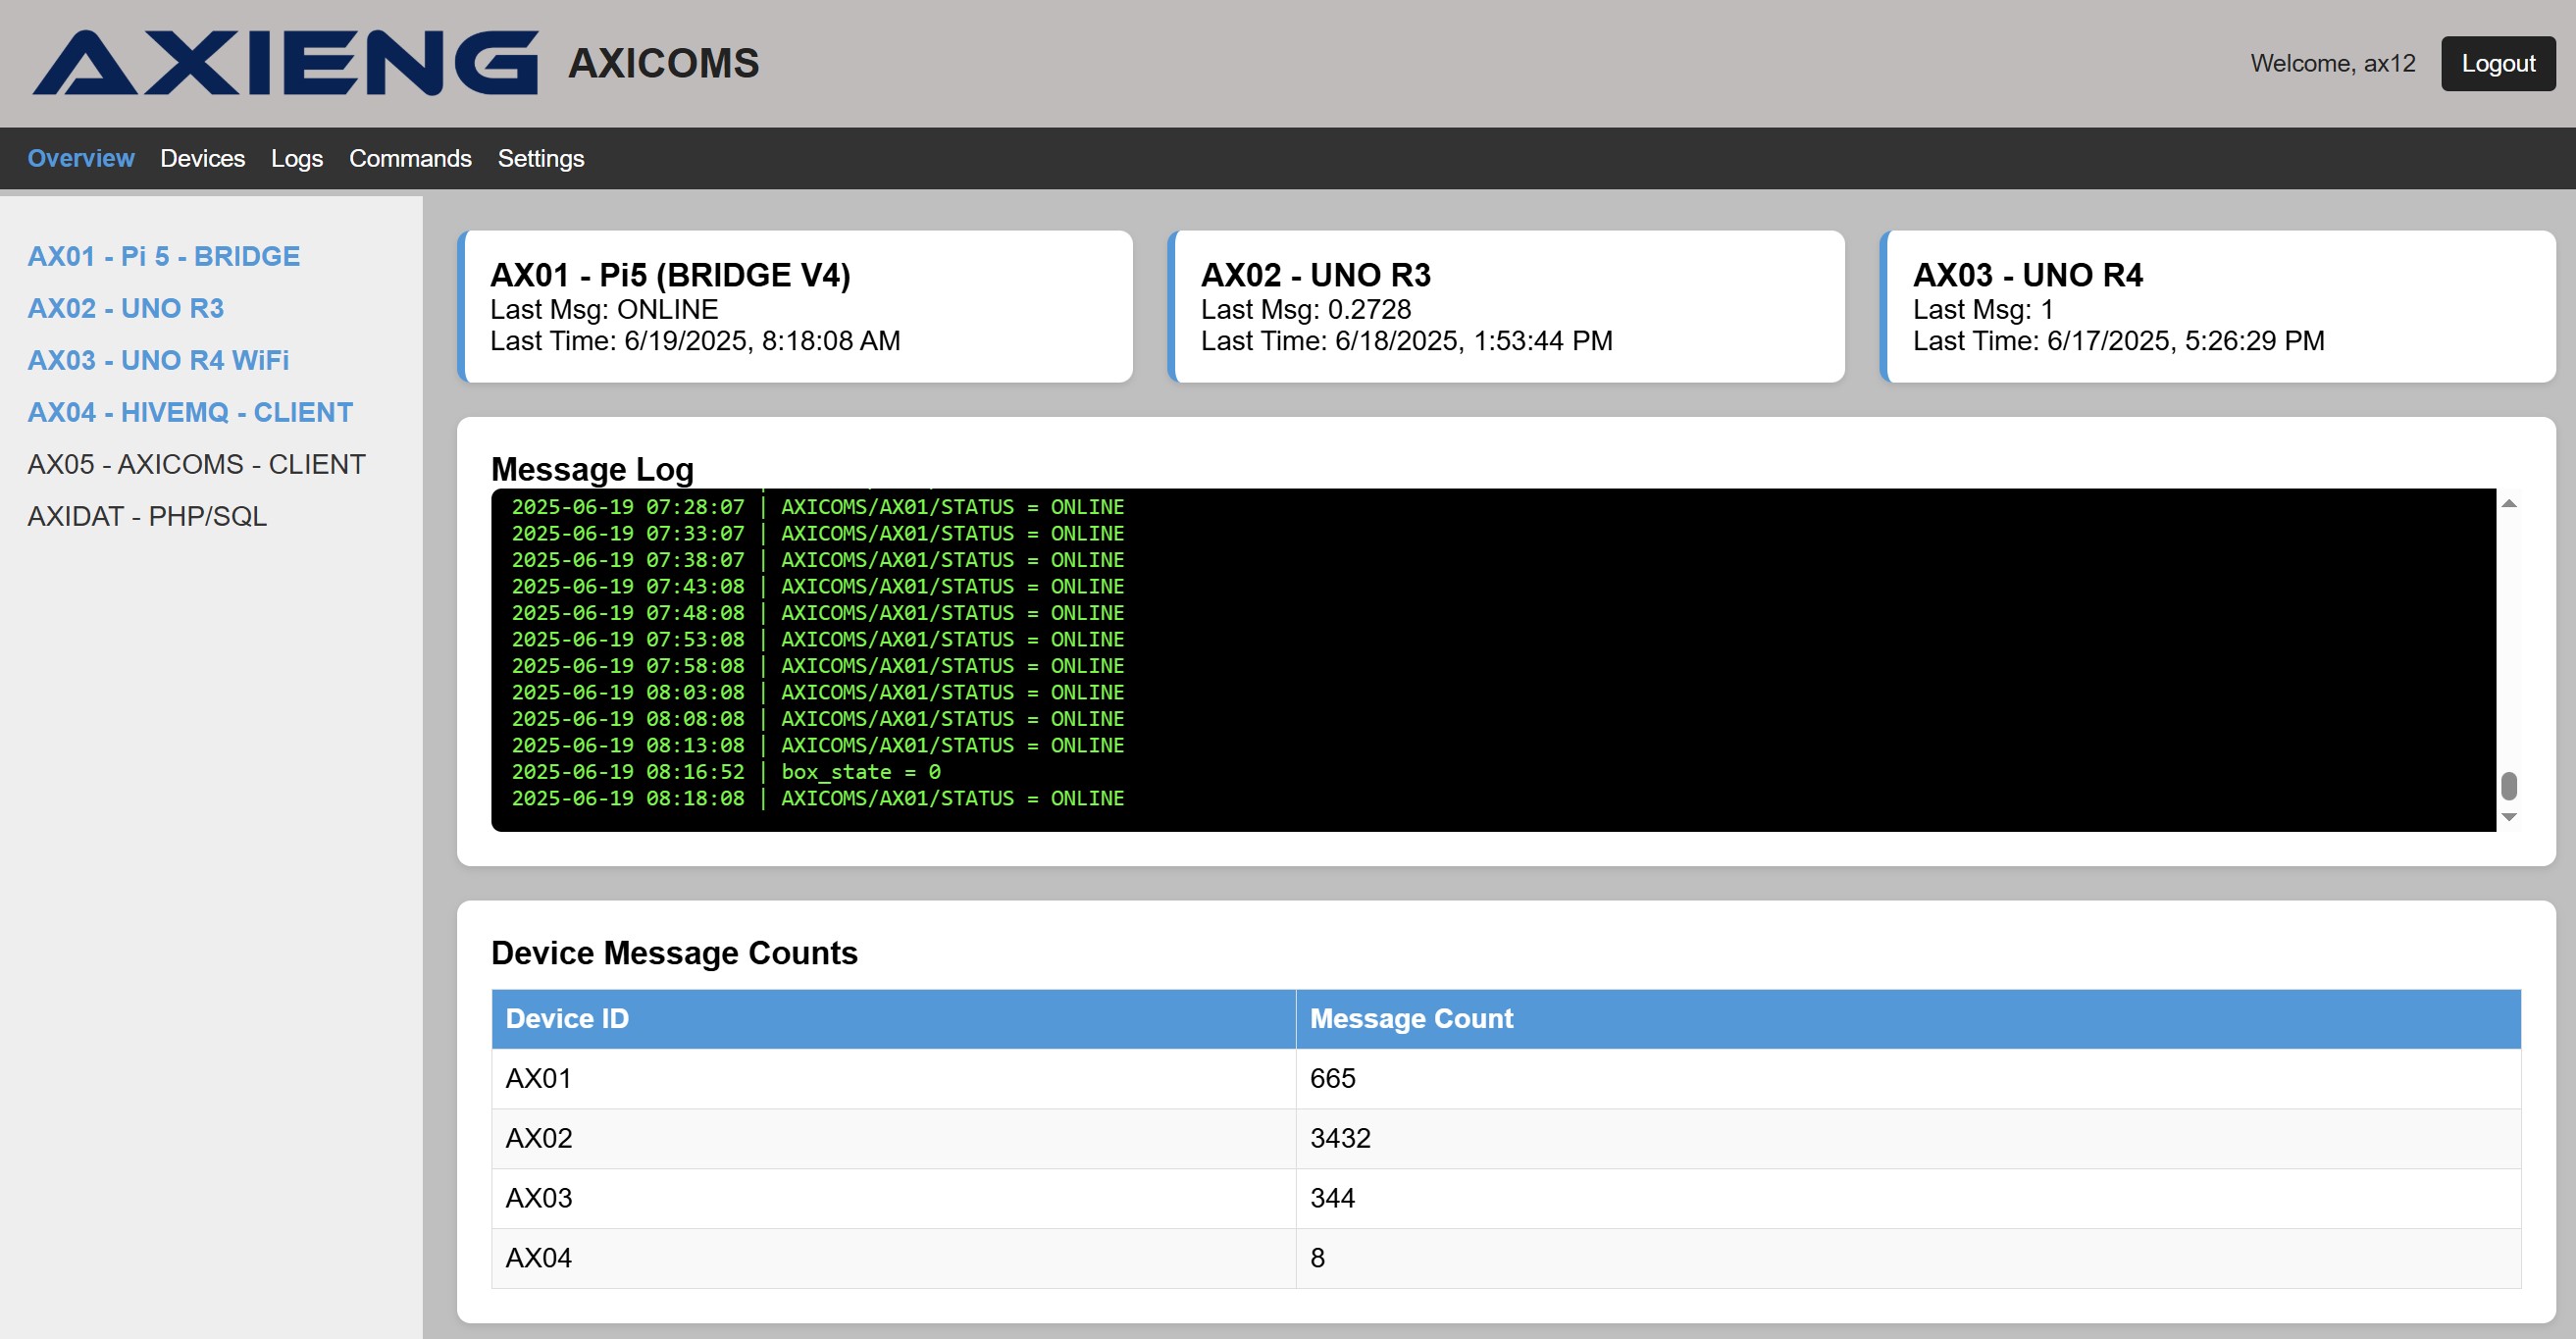2576x1339 pixels.
Task: Select AX05 - AXICOMS - CLIENT
Action: [x=196, y=463]
